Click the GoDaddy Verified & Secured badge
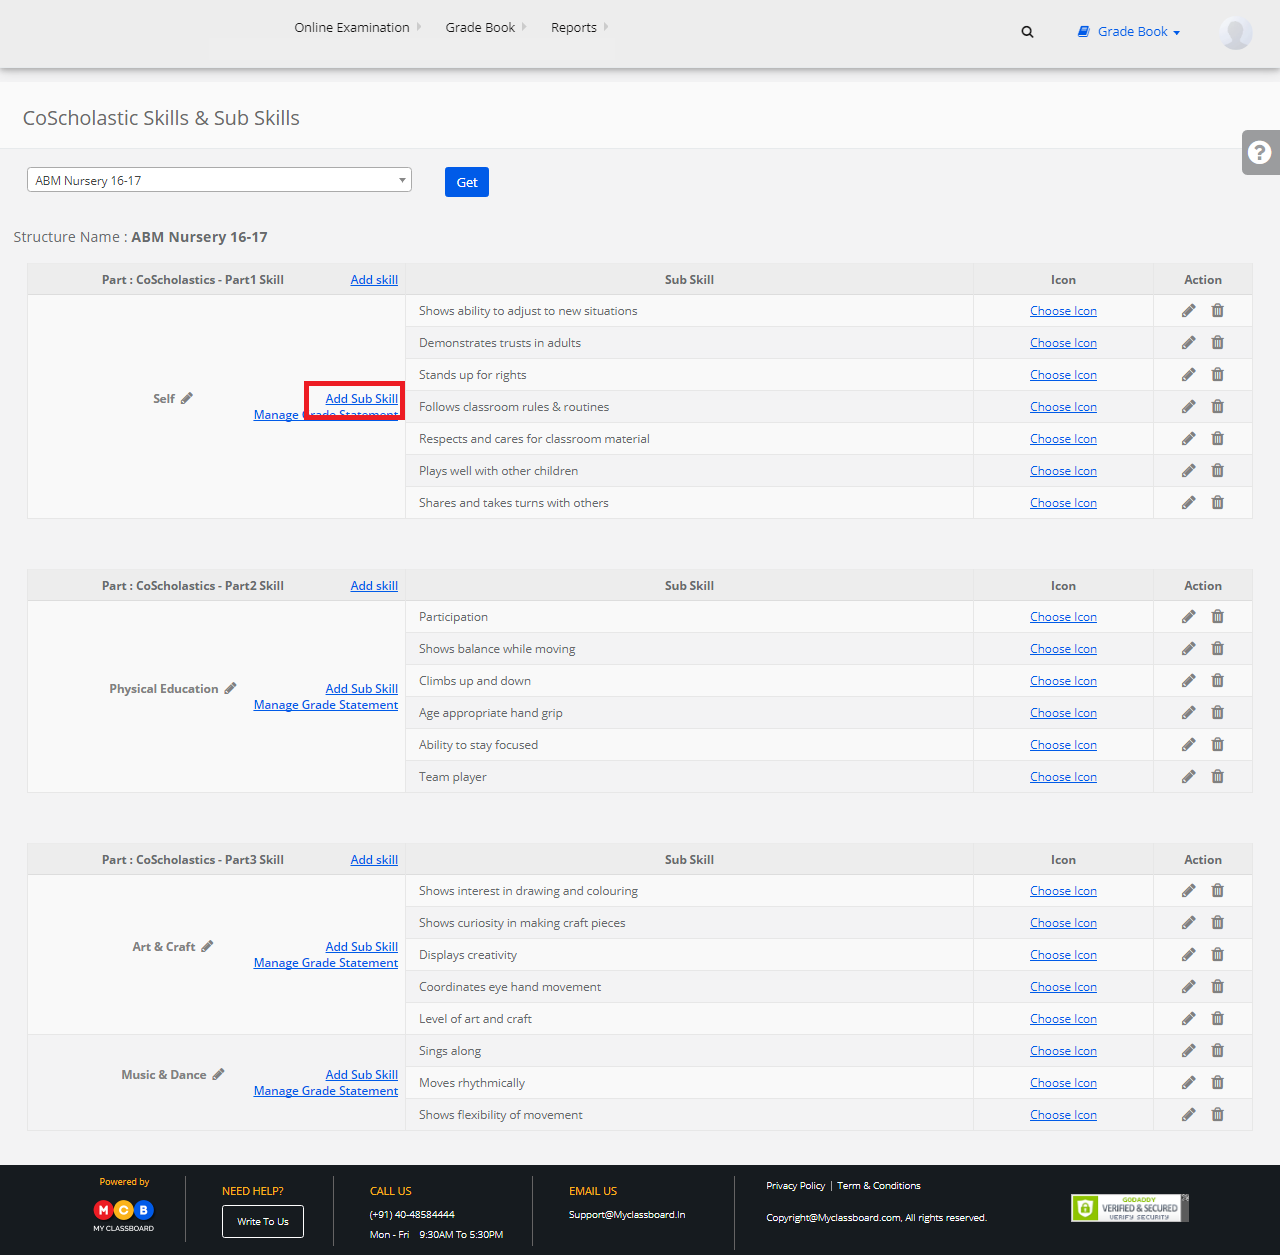Image resolution: width=1280 pixels, height=1255 pixels. [1130, 1208]
